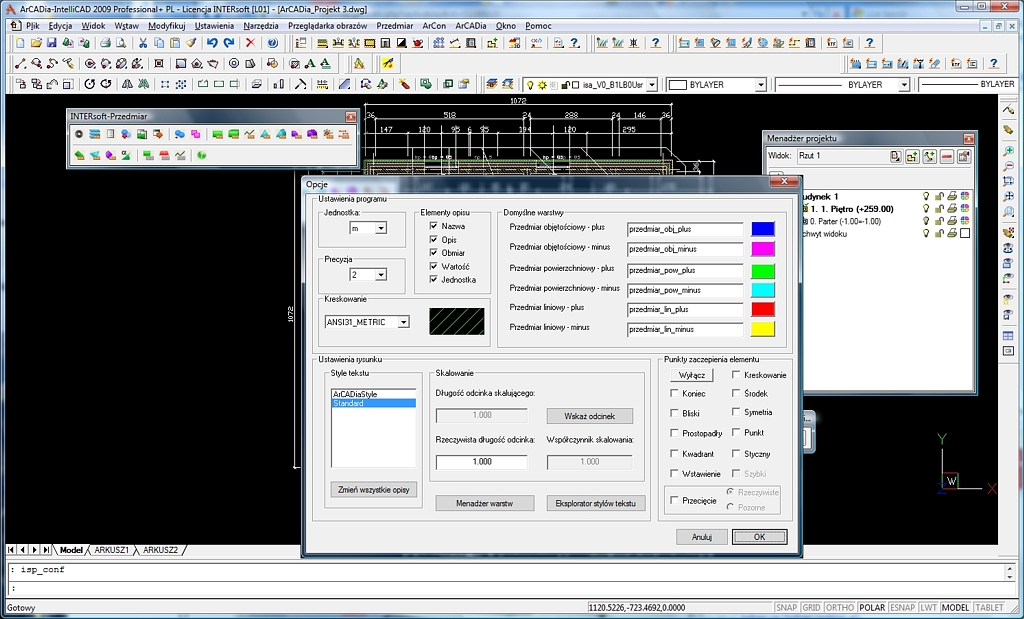Click the Print icon

coord(105,43)
